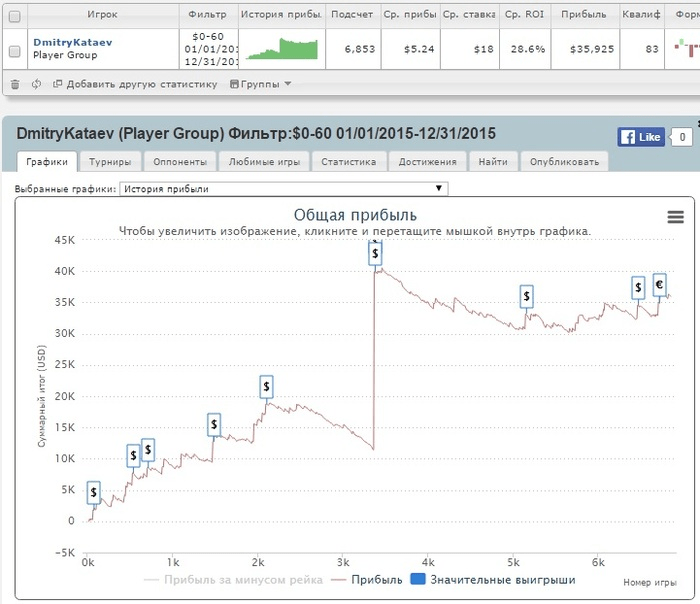This screenshot has height=604, width=700.
Task: Click the form indicator mini chart in row
Action: [687, 47]
